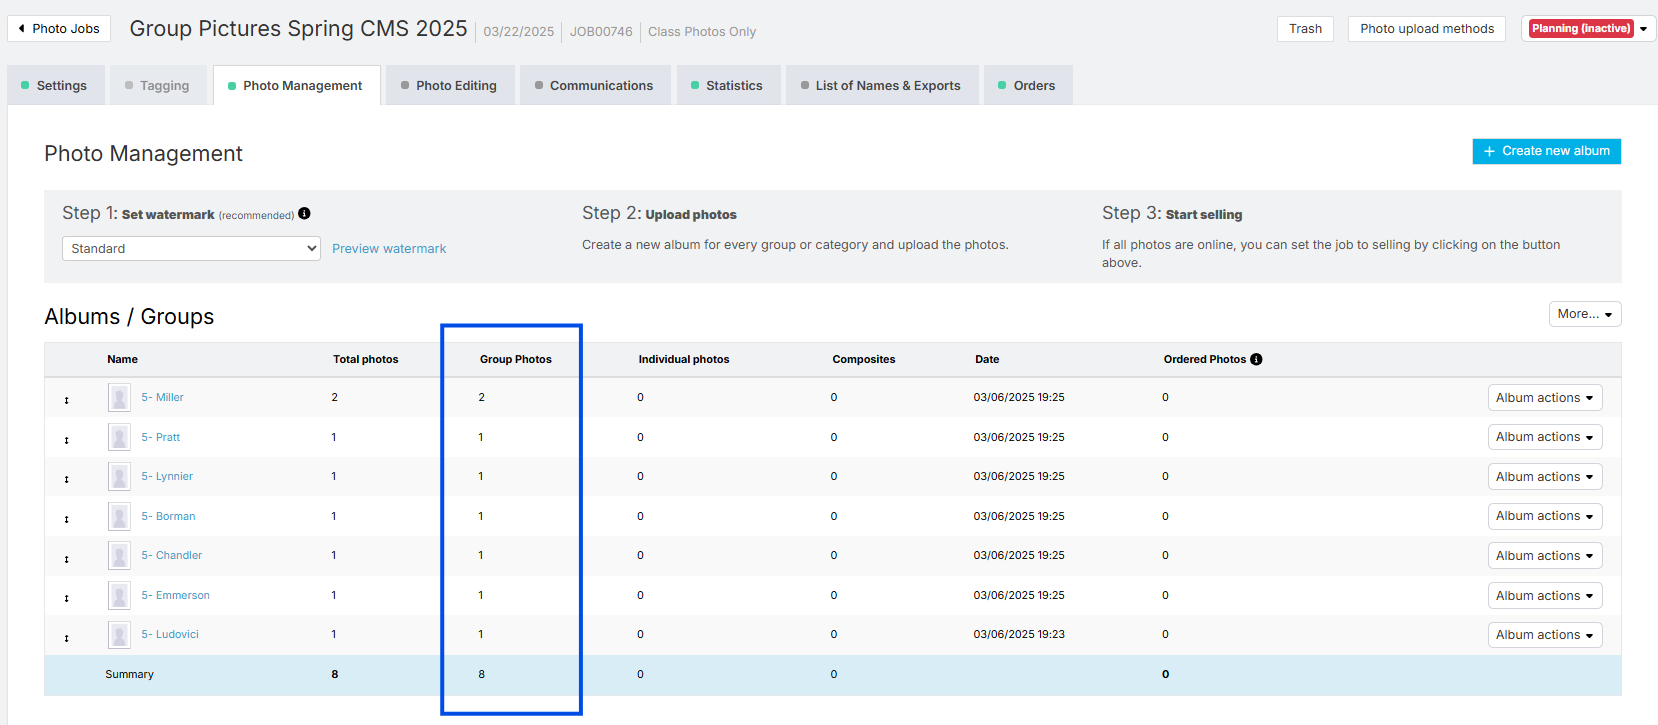The image size is (1658, 725).
Task: Click the watermark info icon in Step 1
Action: (x=304, y=213)
